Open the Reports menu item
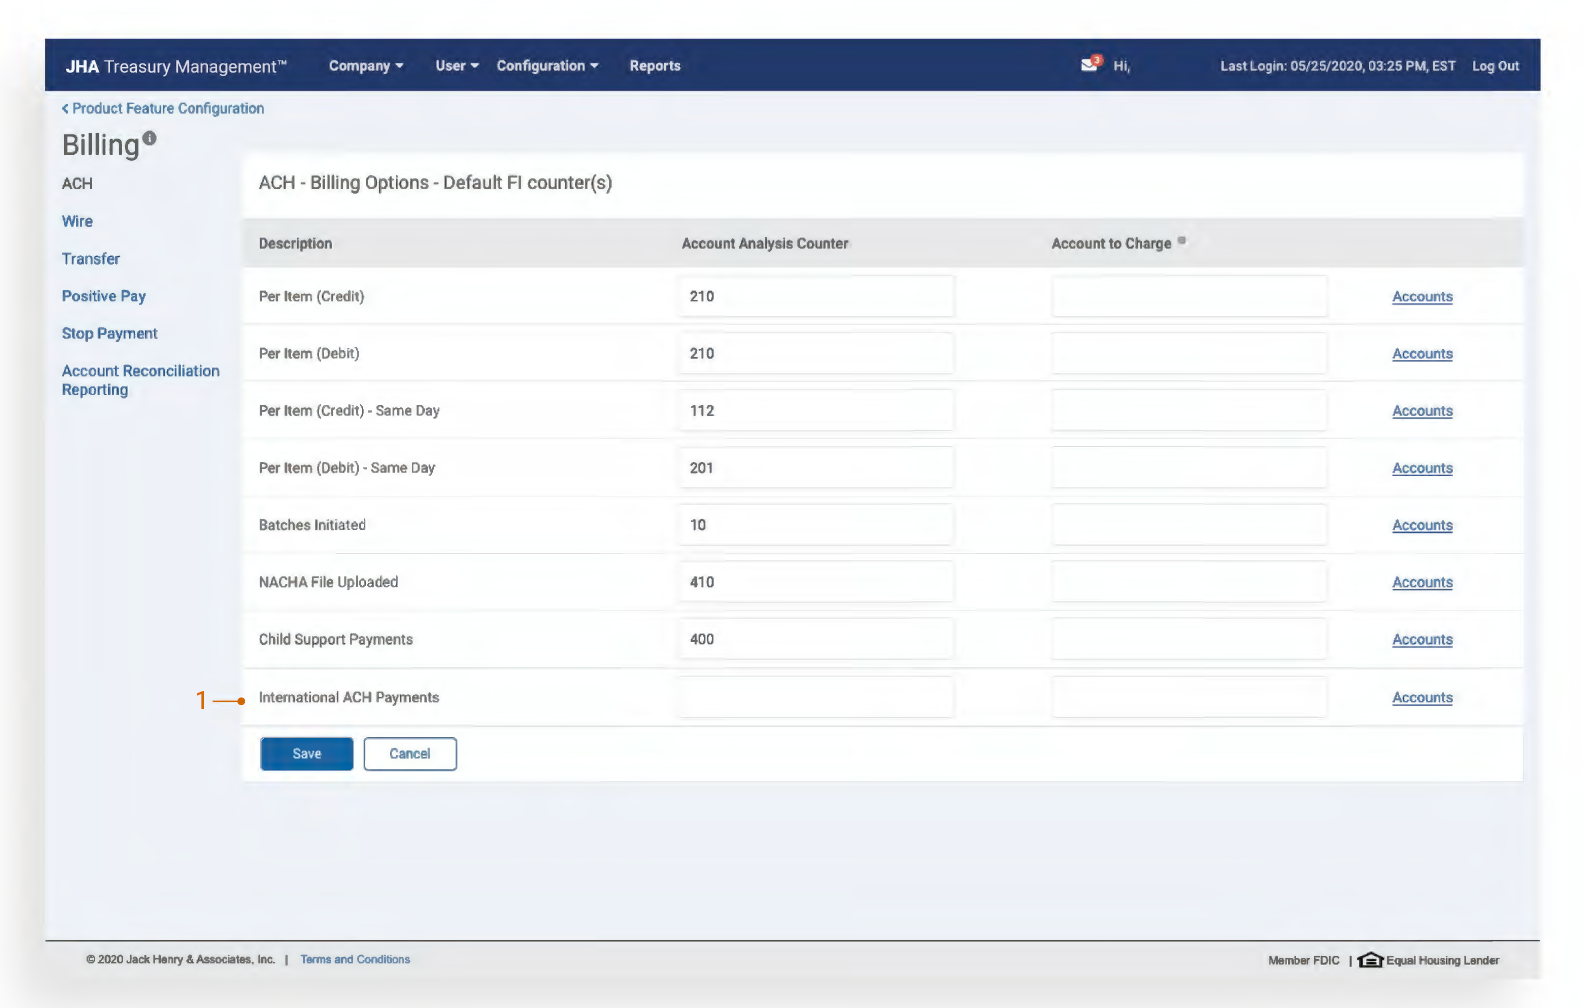This screenshot has height=1008, width=1584. 655,66
